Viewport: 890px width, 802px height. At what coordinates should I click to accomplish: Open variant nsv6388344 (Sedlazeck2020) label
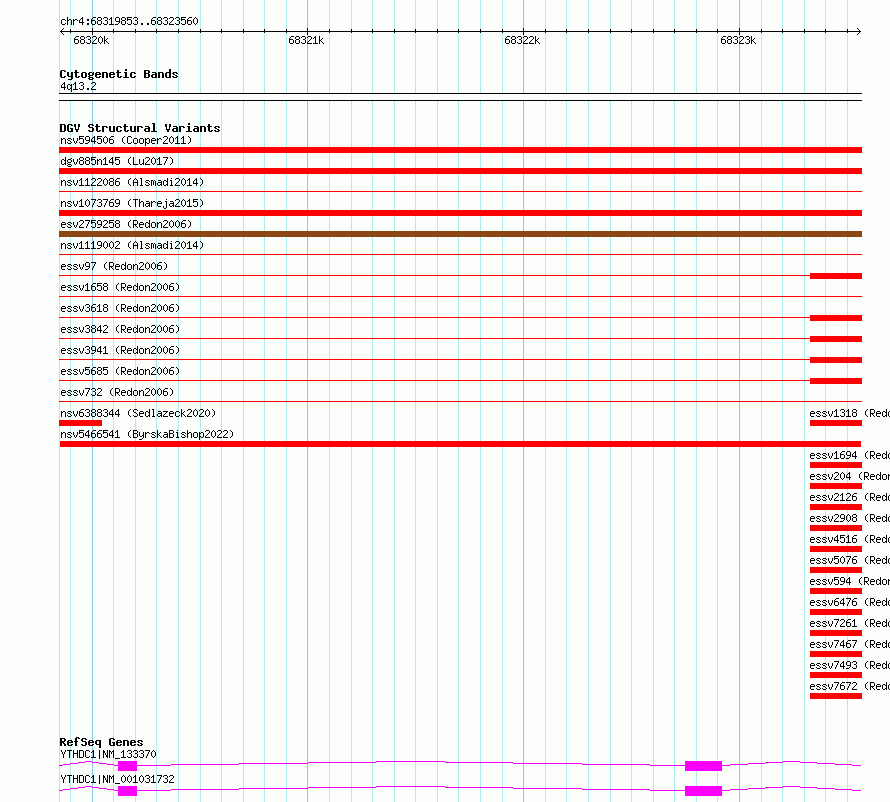138,413
